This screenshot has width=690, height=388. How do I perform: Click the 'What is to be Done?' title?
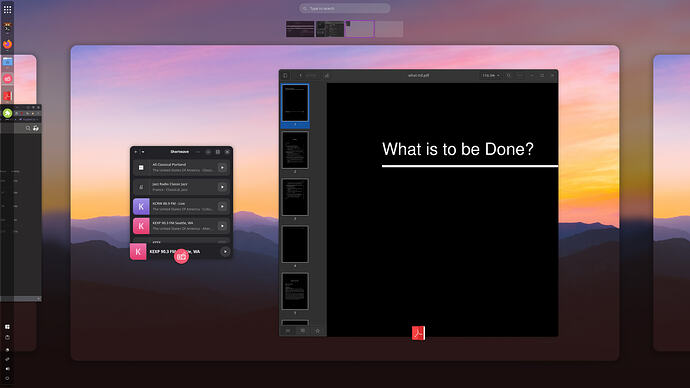(x=458, y=149)
